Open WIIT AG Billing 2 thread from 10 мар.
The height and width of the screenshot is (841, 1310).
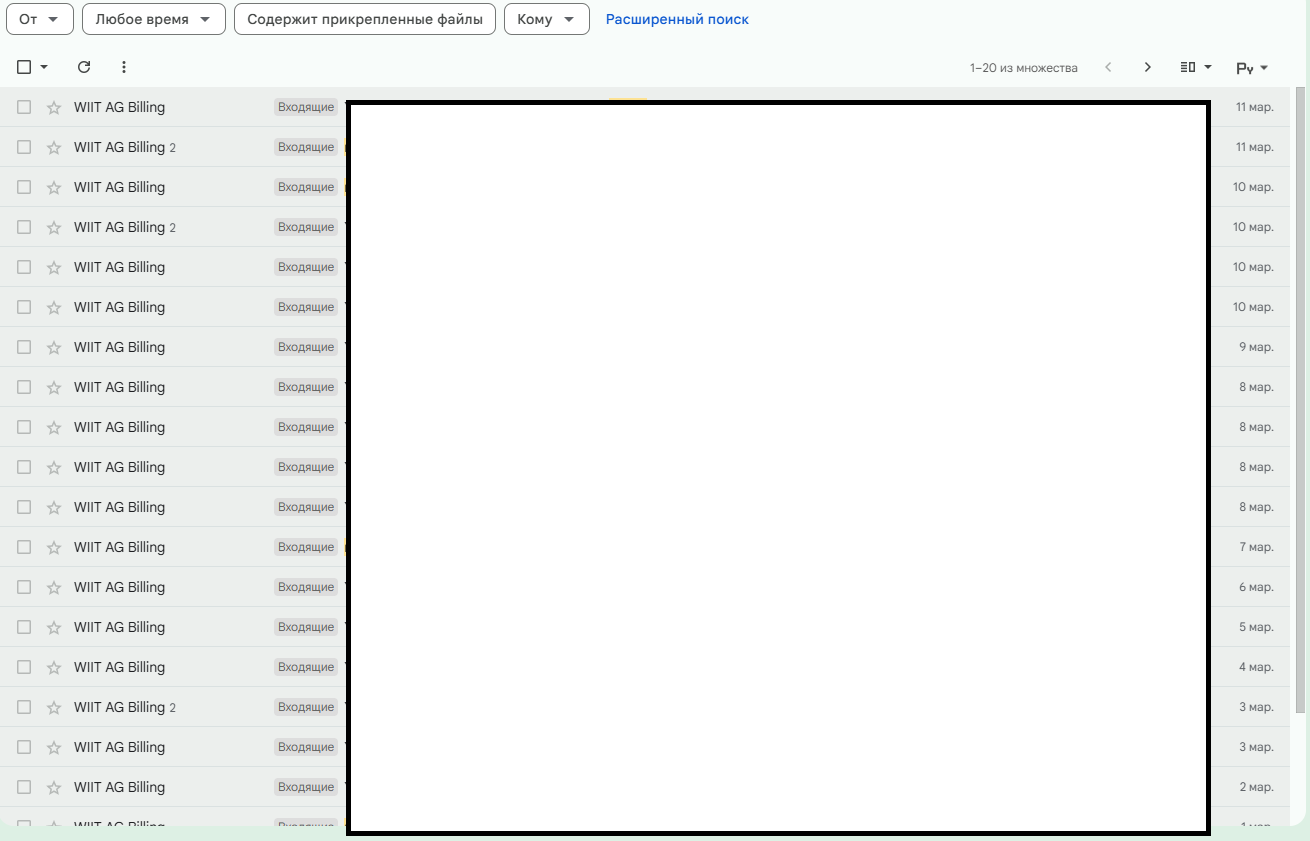[x=644, y=227]
